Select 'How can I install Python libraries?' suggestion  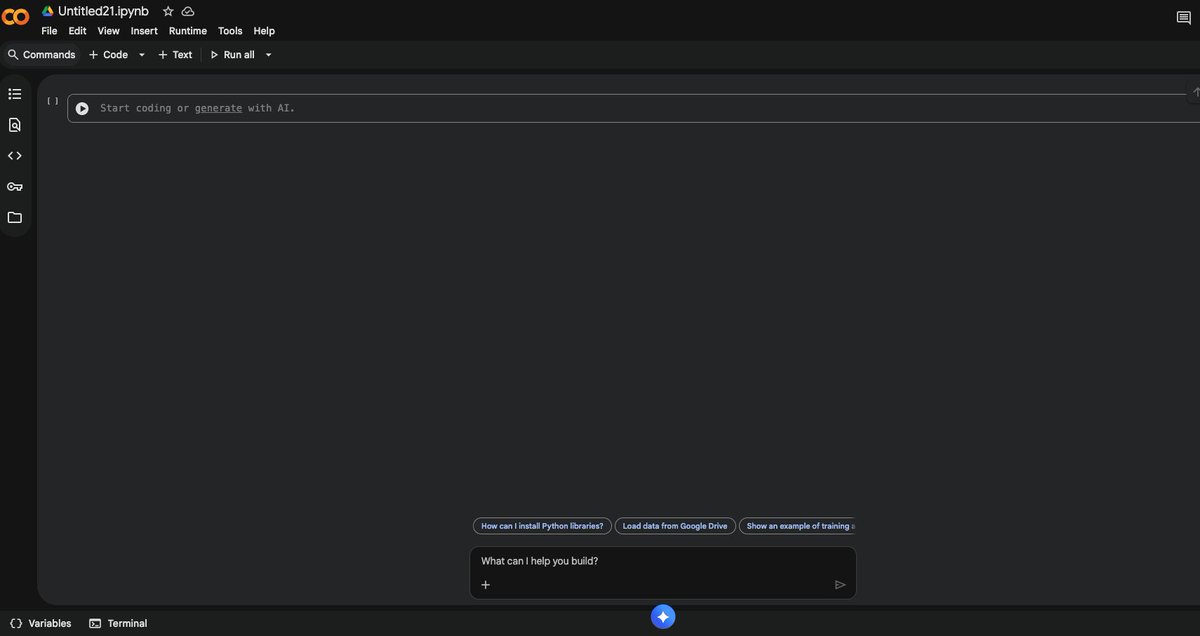tap(542, 526)
